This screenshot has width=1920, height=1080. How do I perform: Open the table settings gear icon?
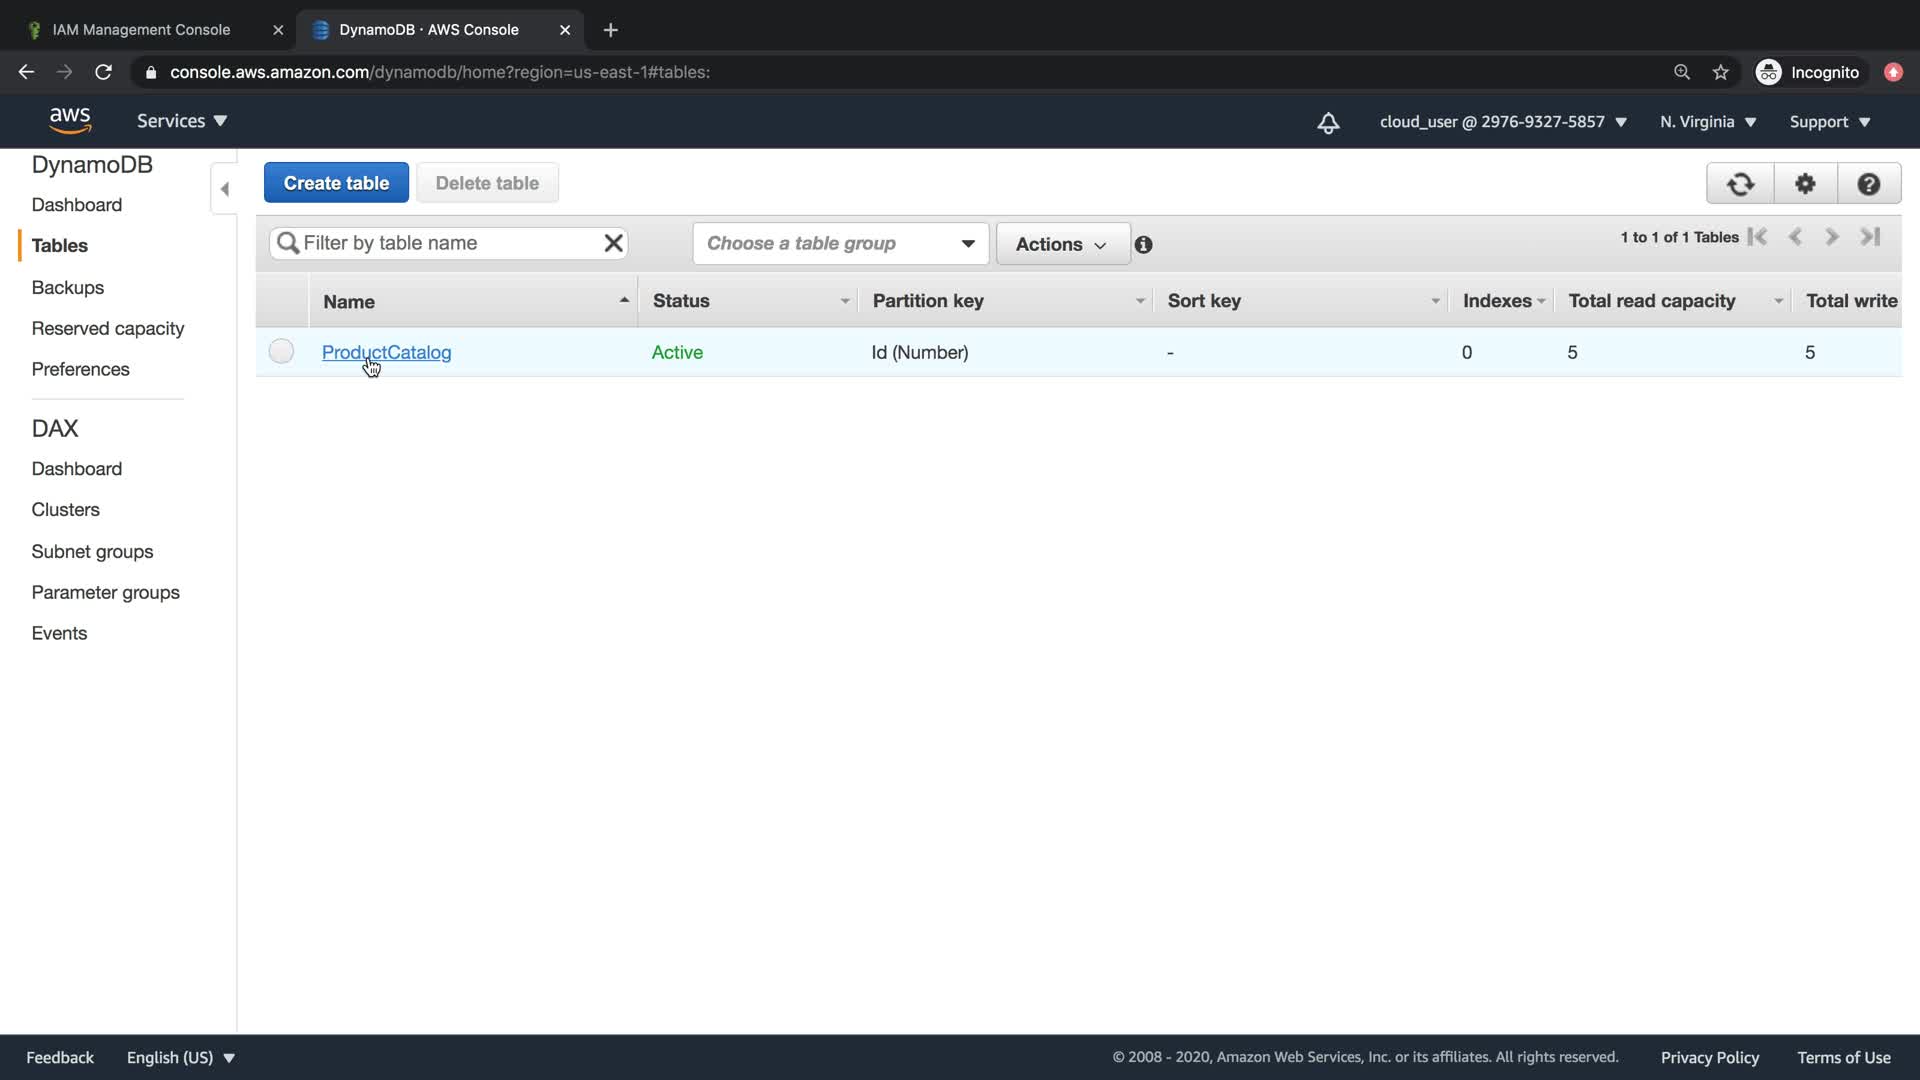[1805, 184]
